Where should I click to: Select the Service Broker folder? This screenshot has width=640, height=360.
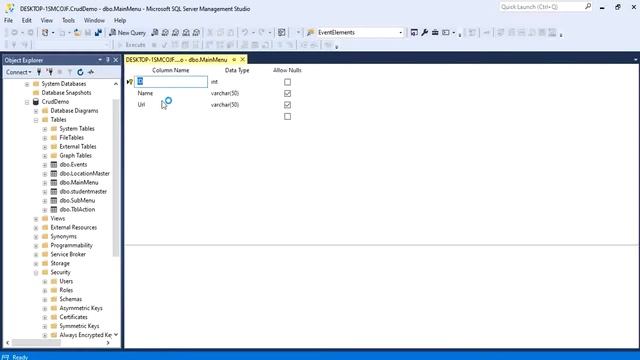point(68,254)
